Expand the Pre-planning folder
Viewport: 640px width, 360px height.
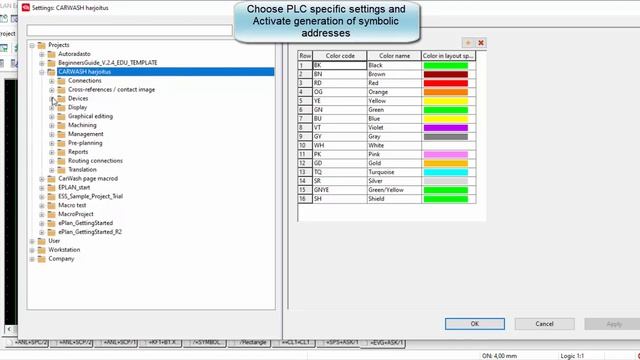[52, 144]
